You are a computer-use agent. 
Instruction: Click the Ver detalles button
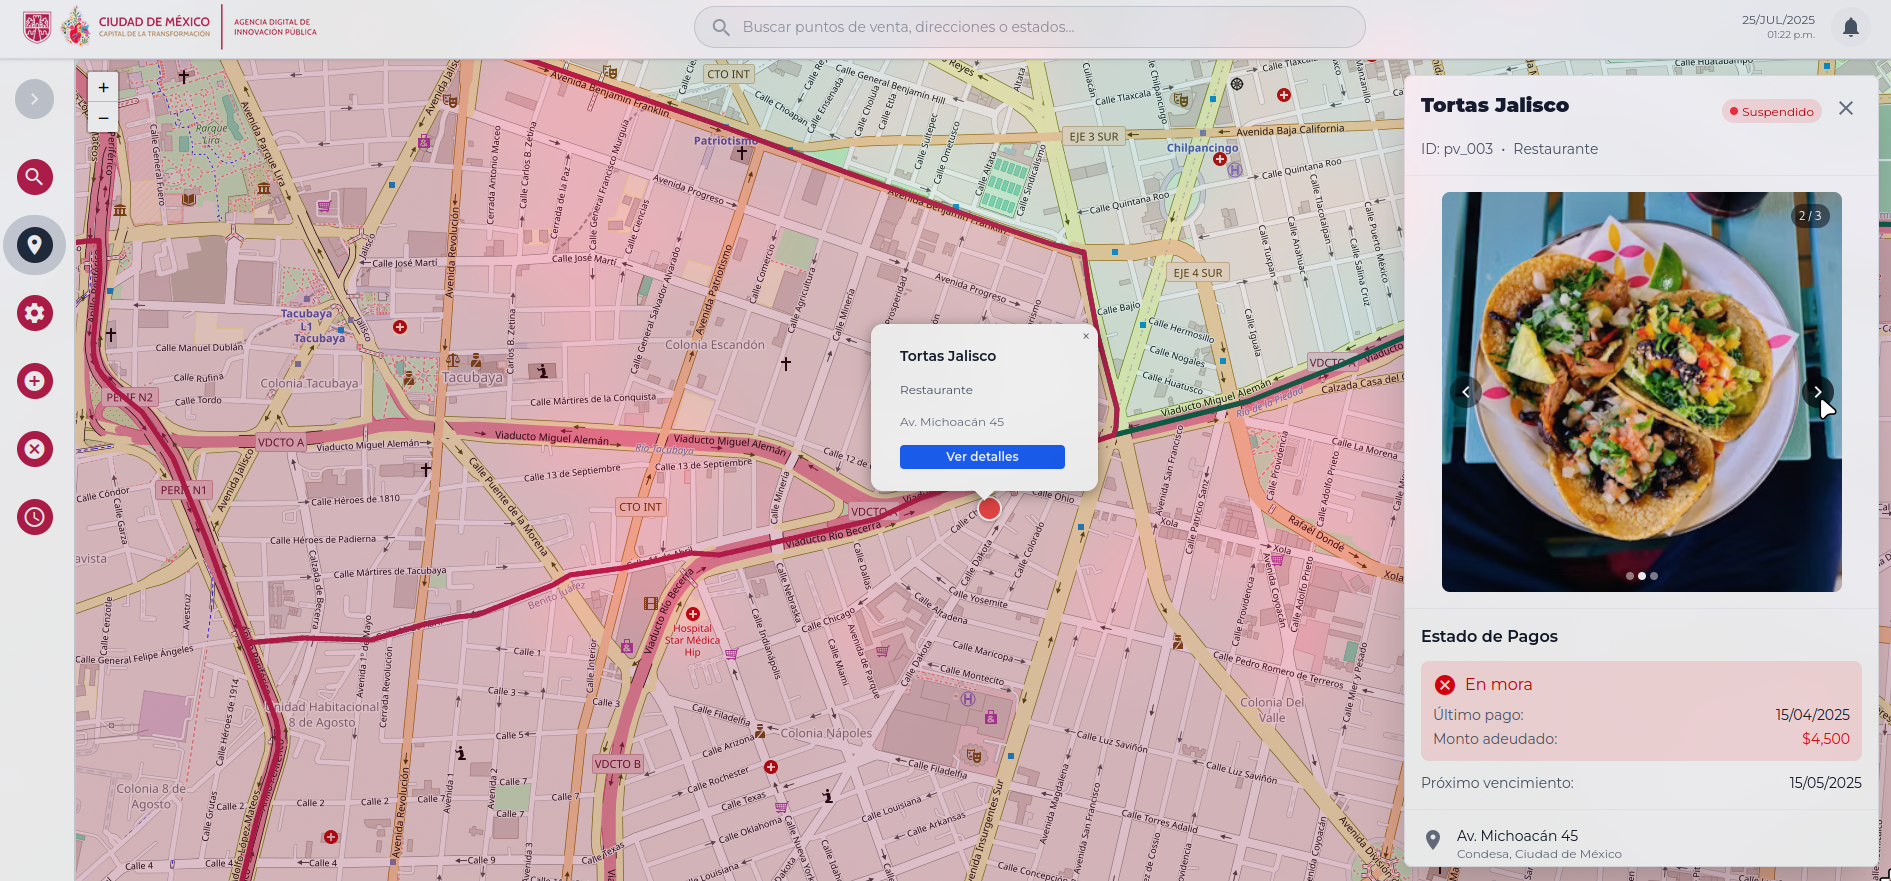pos(982,457)
